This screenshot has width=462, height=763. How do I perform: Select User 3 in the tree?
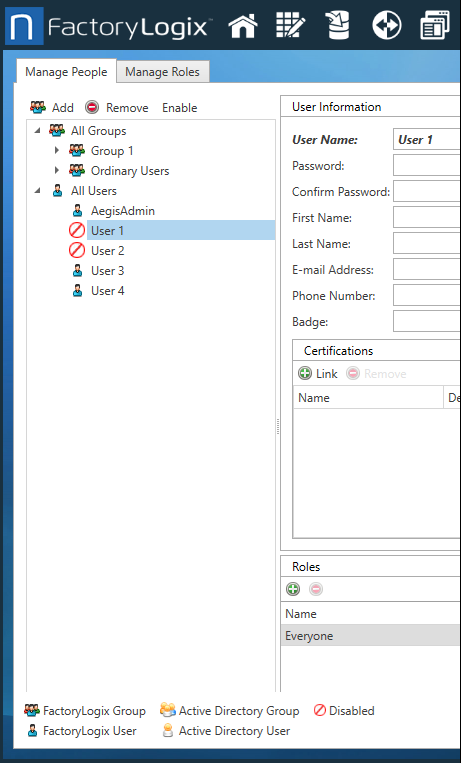point(108,271)
